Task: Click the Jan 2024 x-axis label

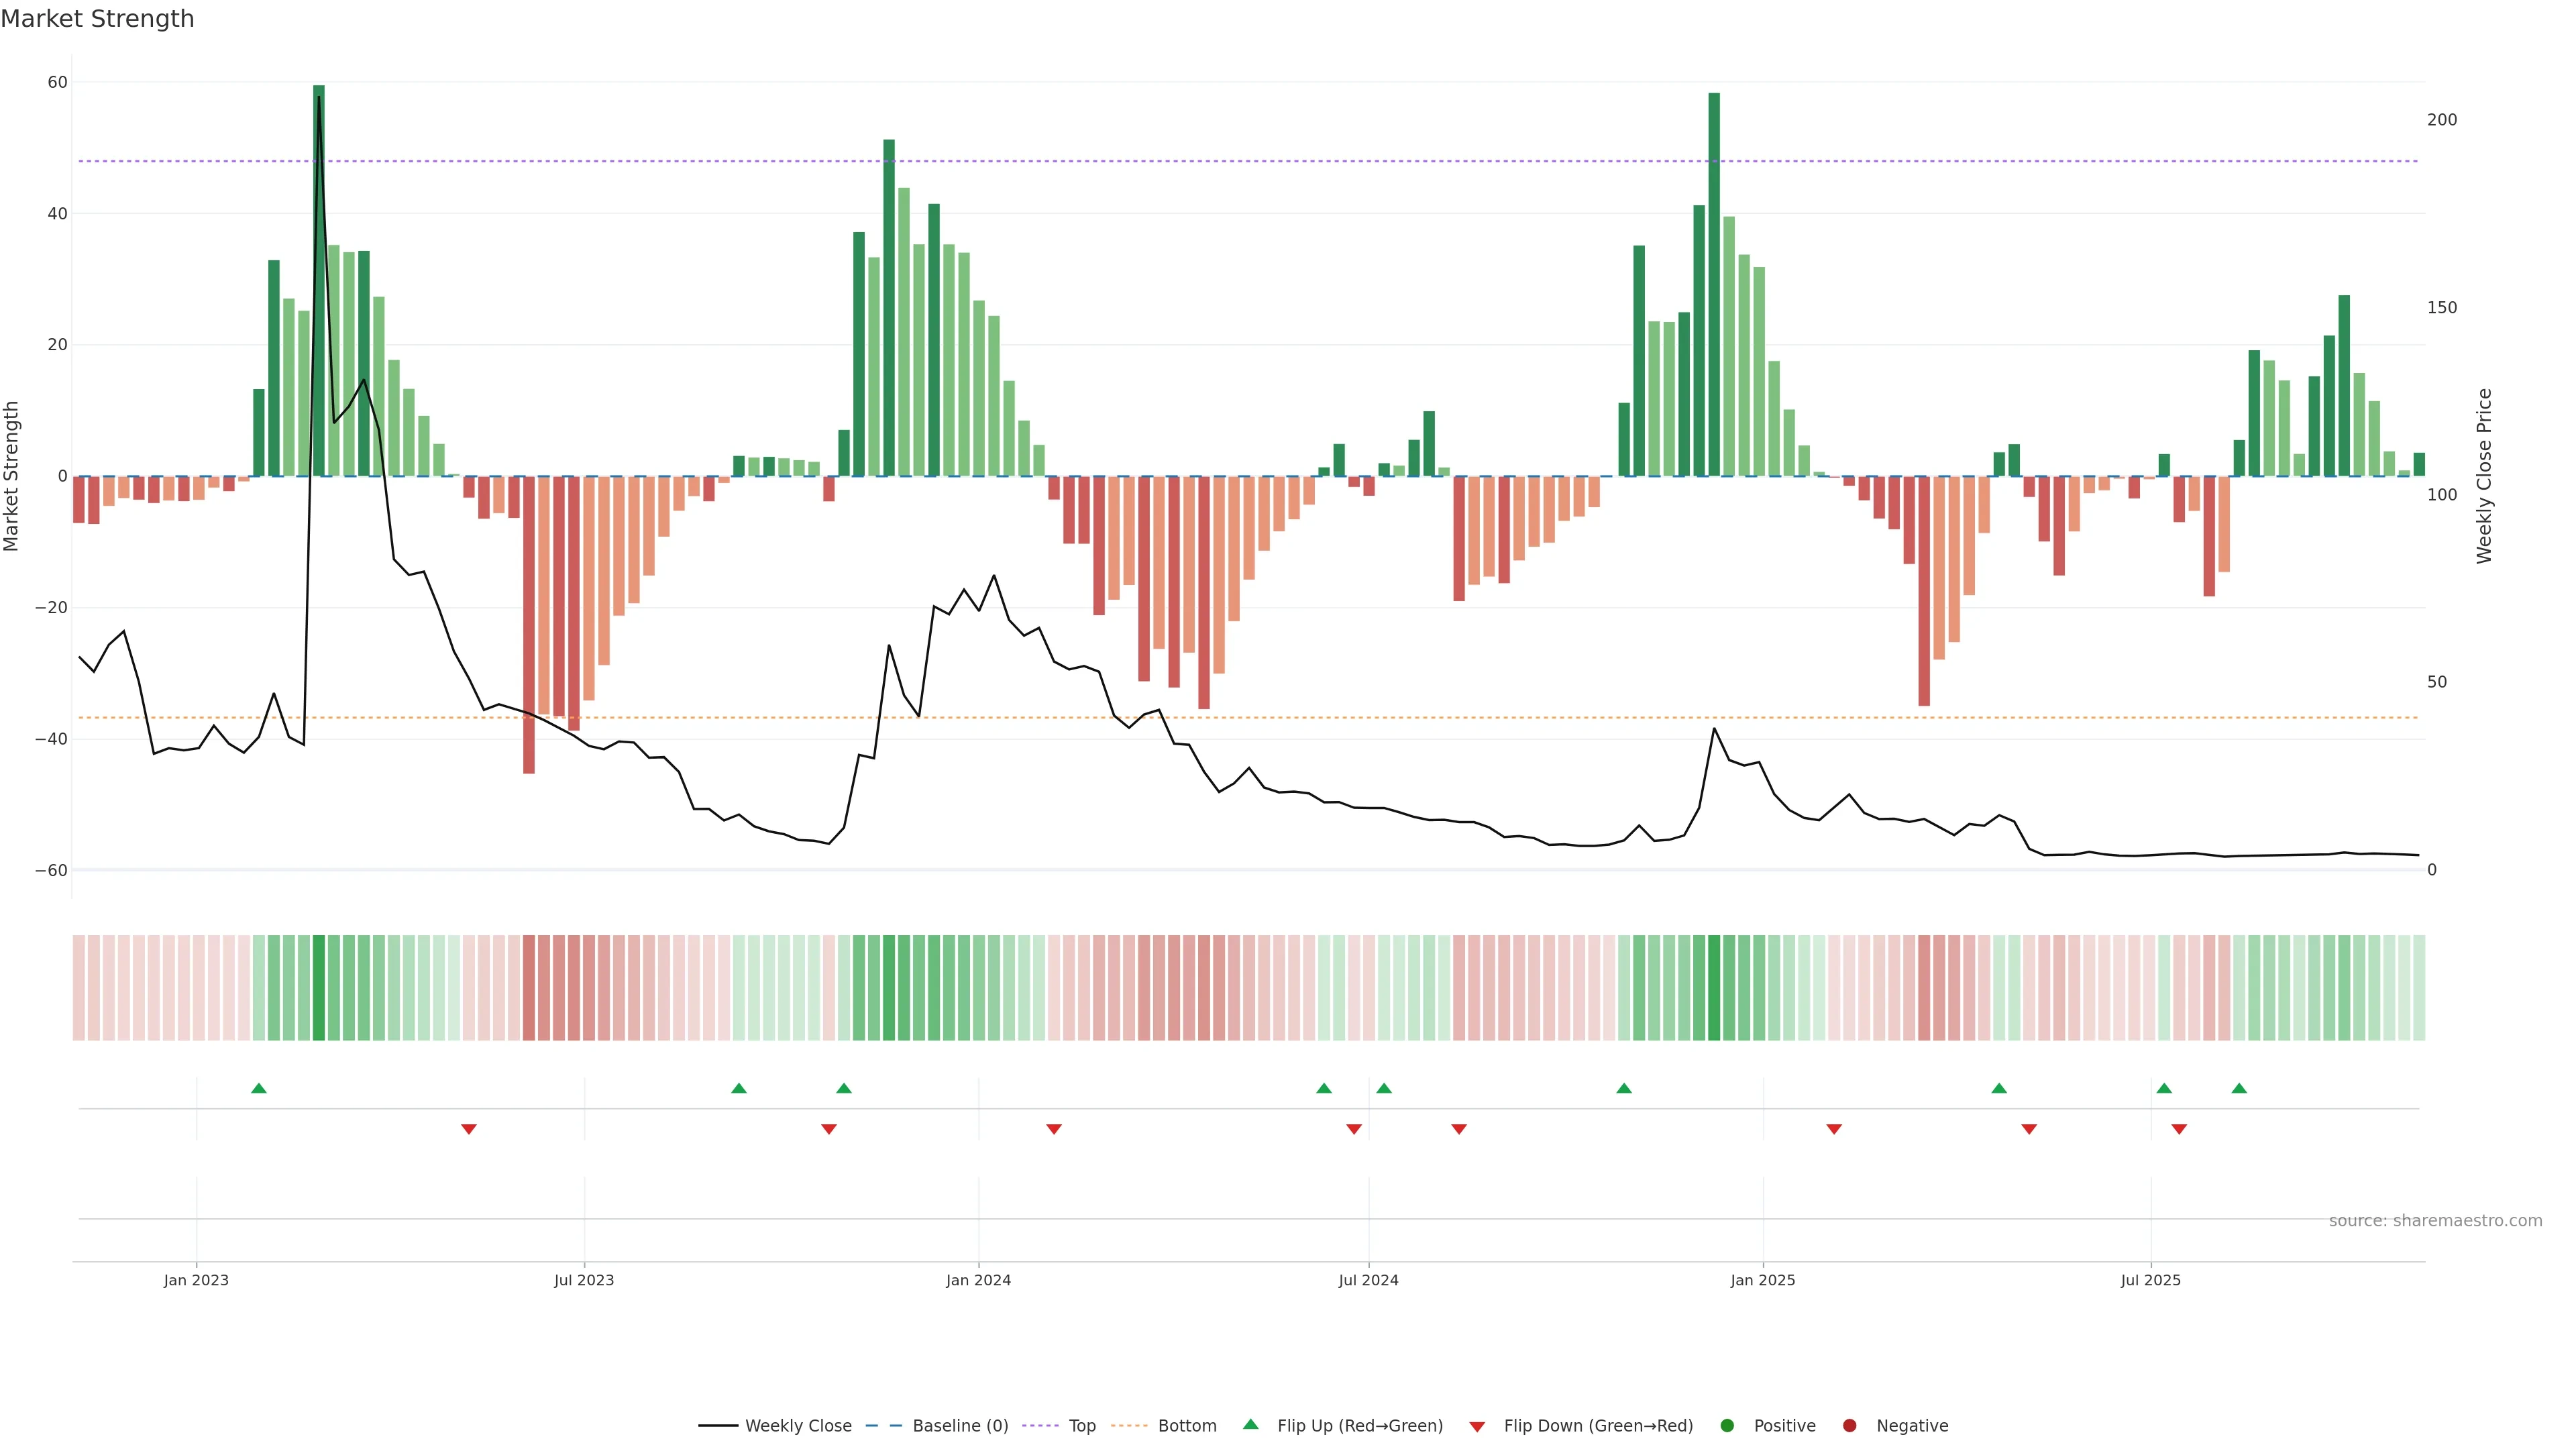Action: pos(978,1280)
